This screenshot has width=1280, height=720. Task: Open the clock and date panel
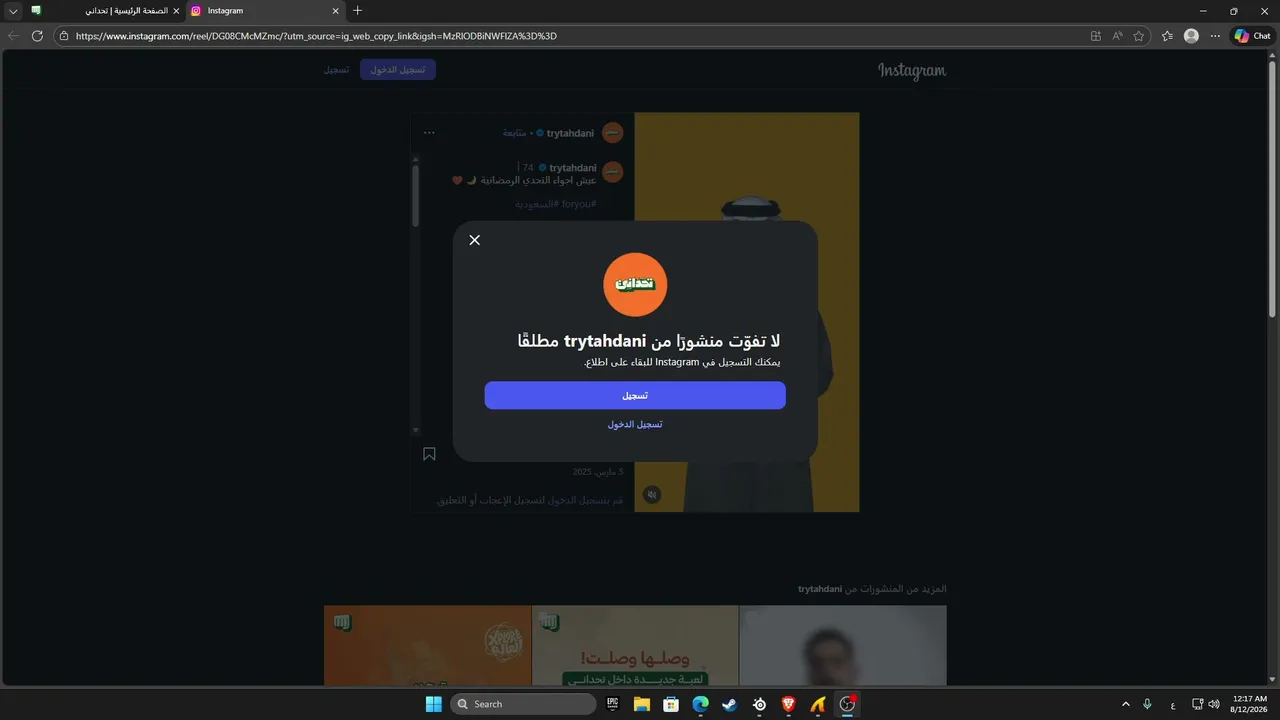pos(1250,704)
